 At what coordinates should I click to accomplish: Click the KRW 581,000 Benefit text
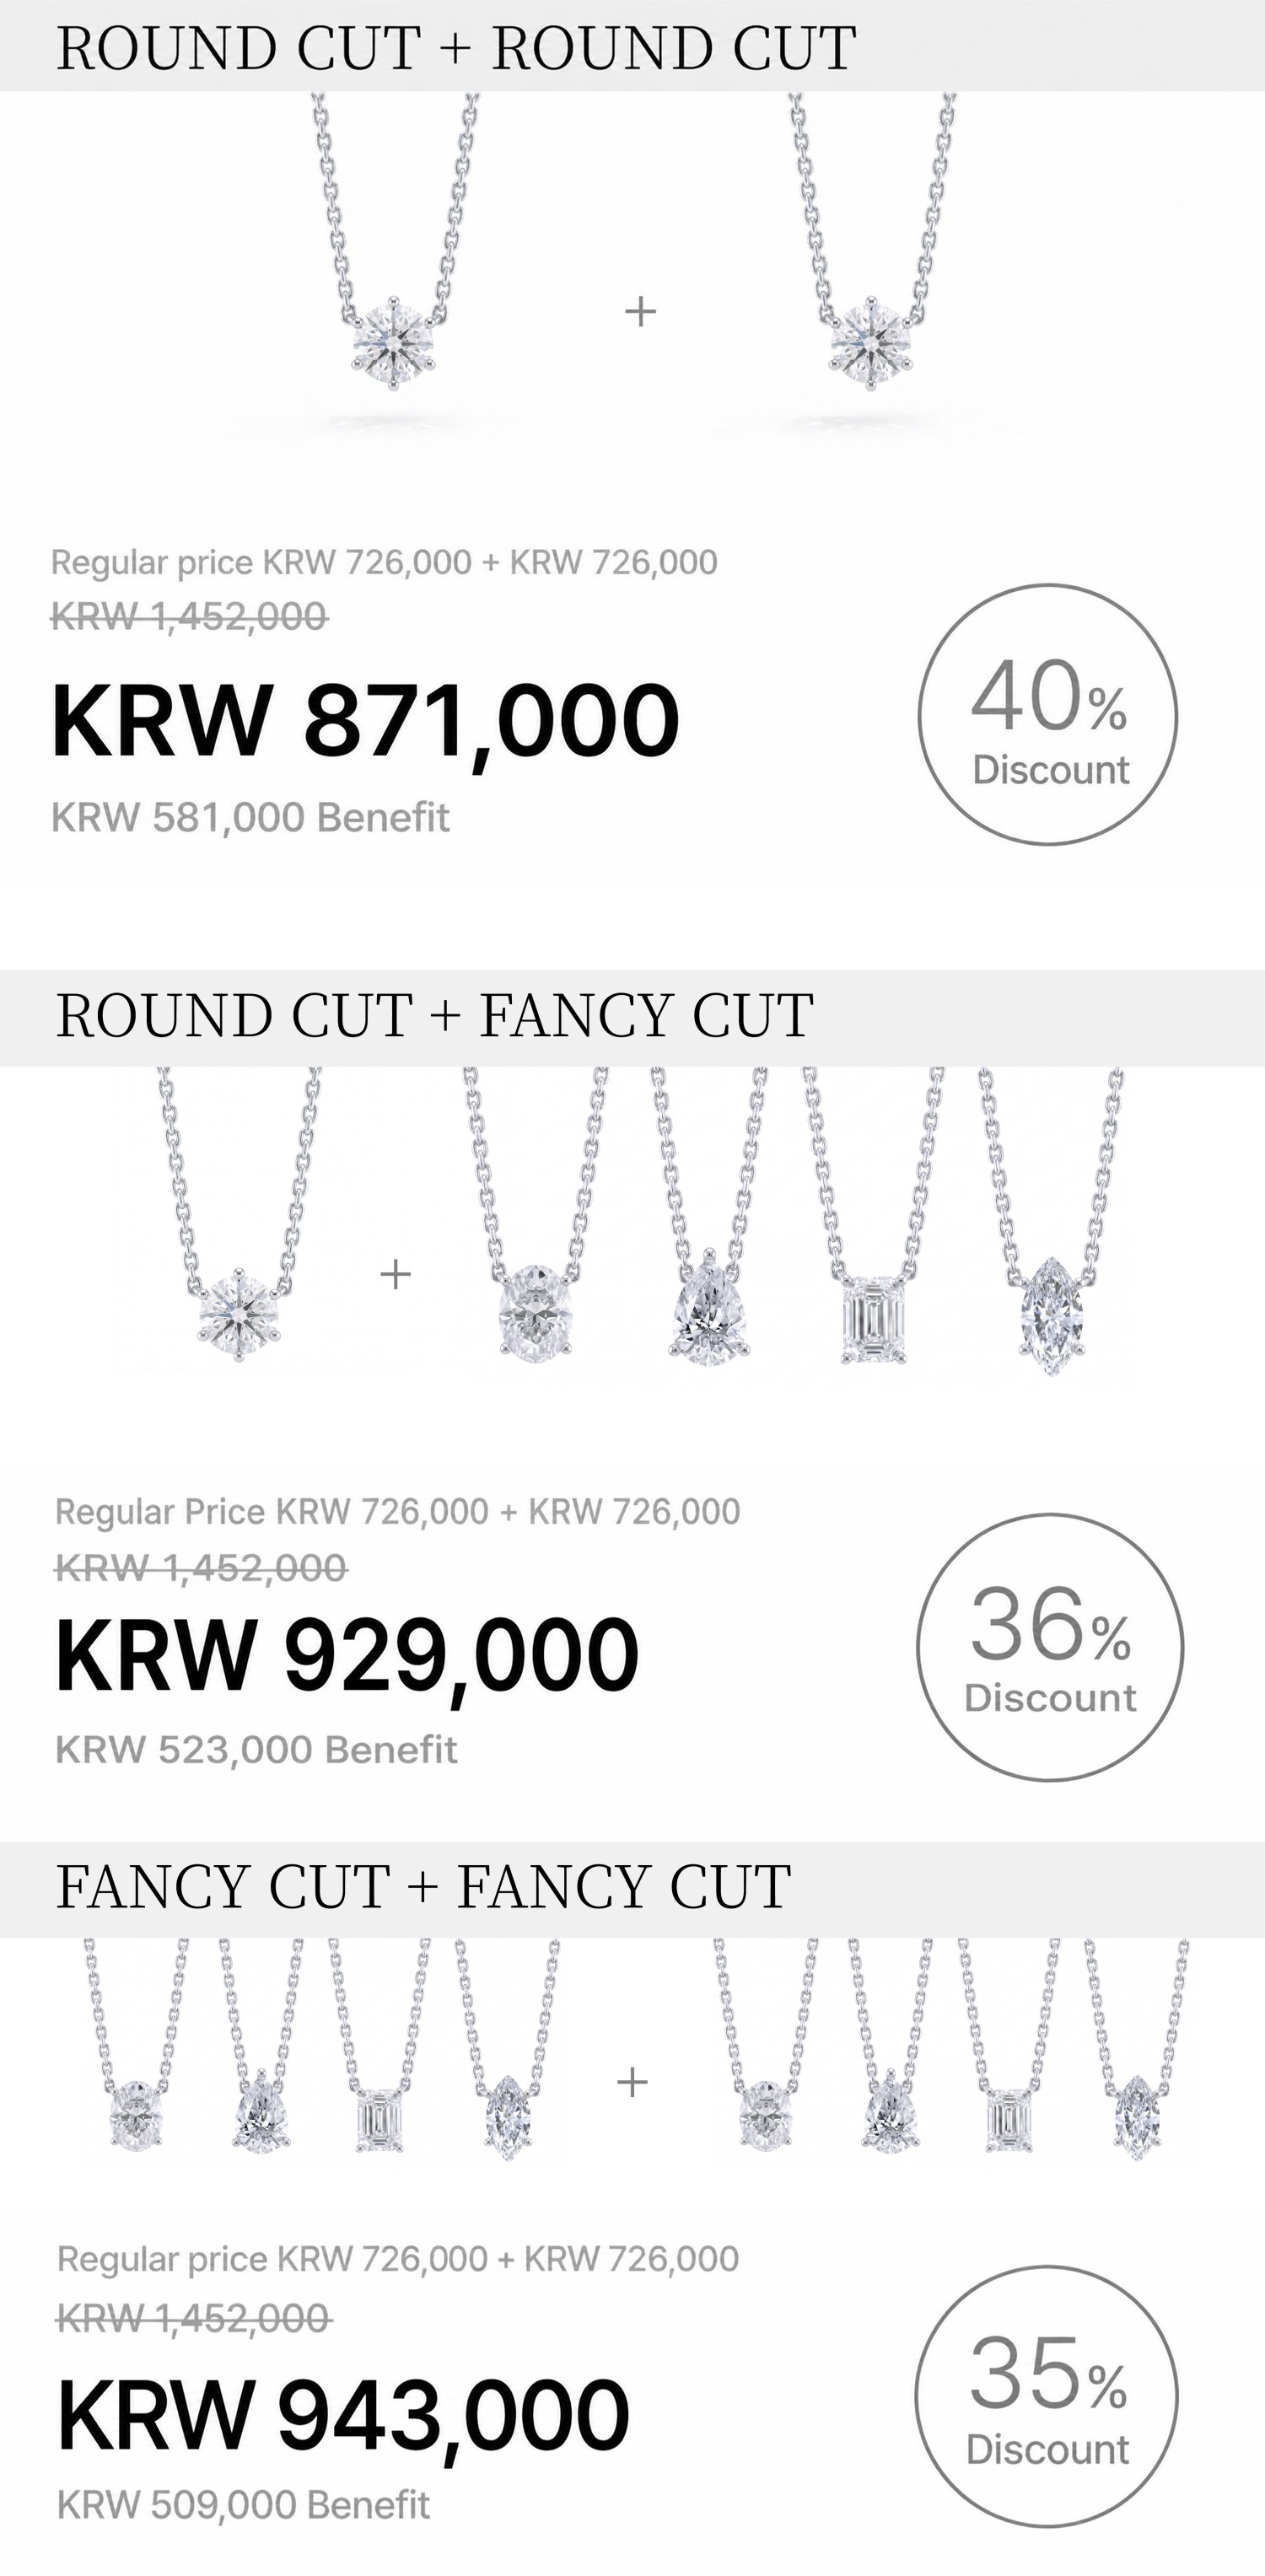[x=250, y=817]
